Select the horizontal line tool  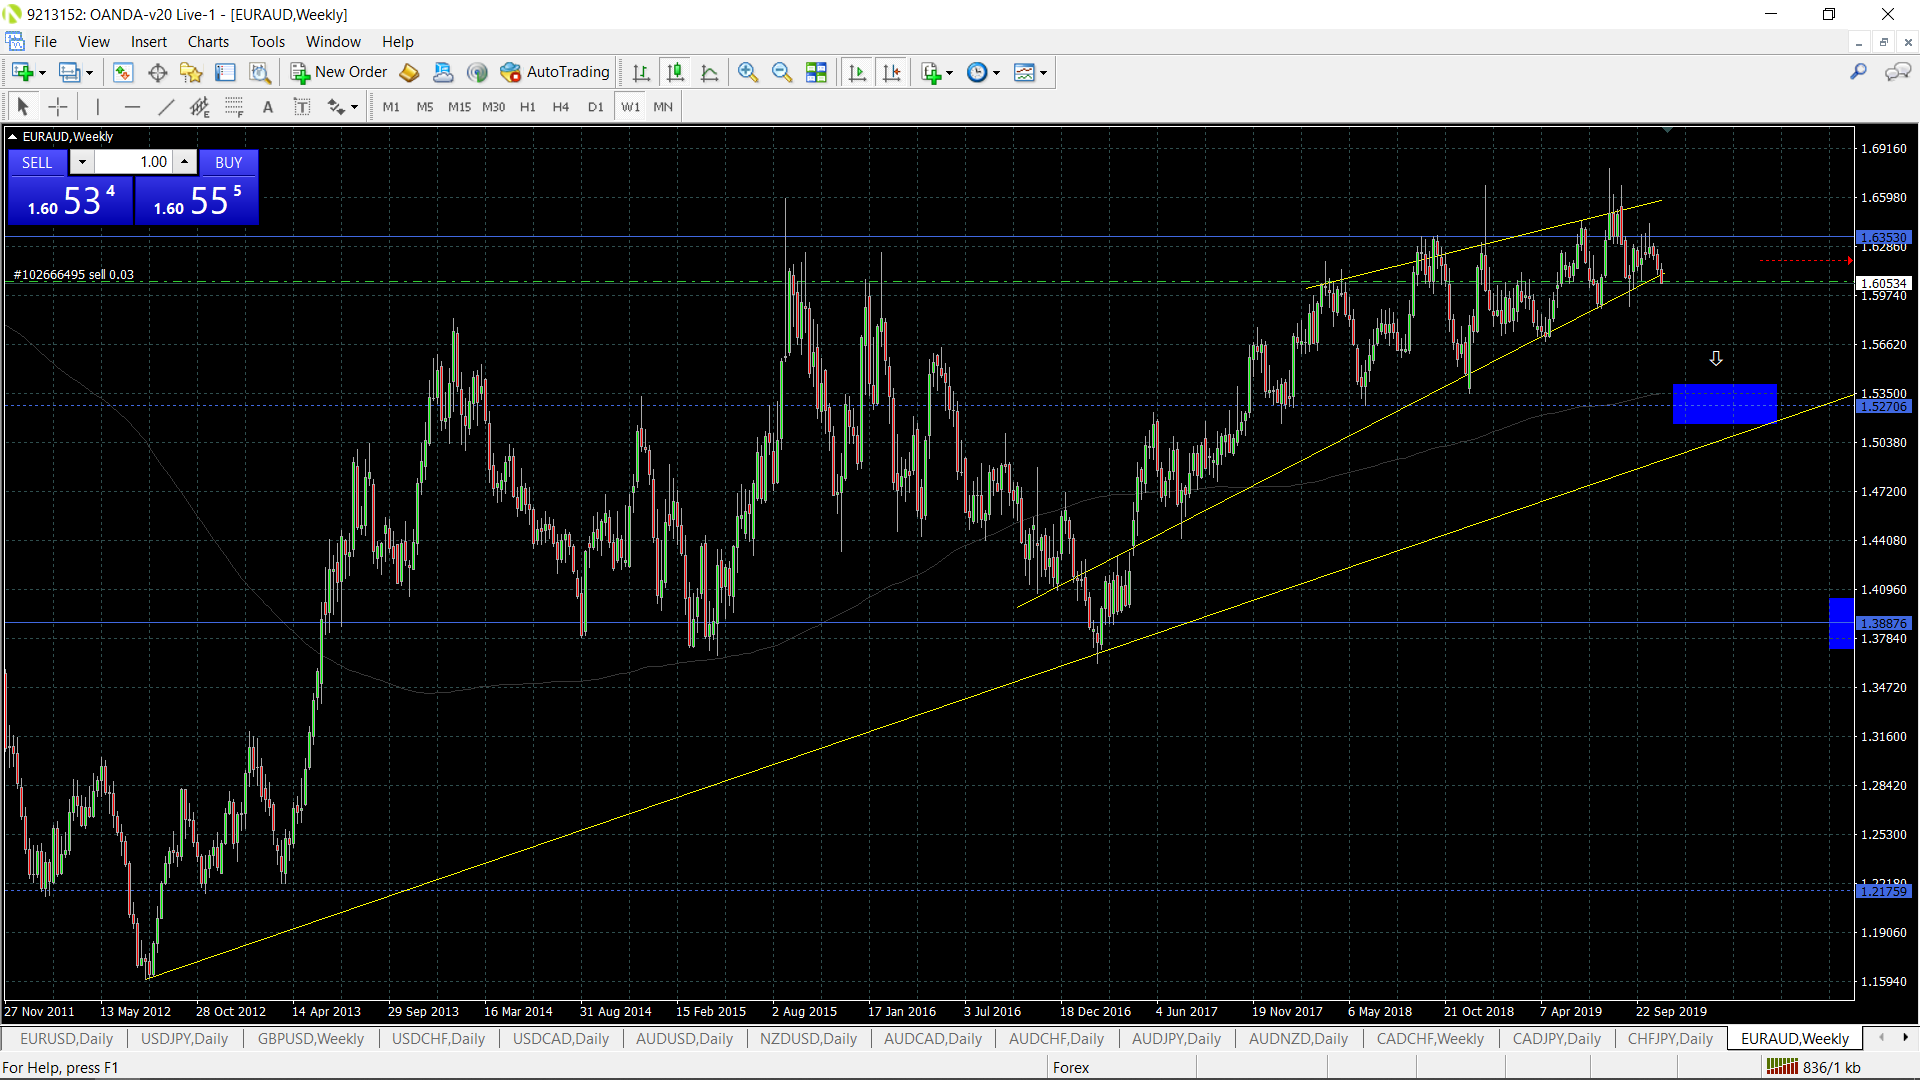pos(132,106)
